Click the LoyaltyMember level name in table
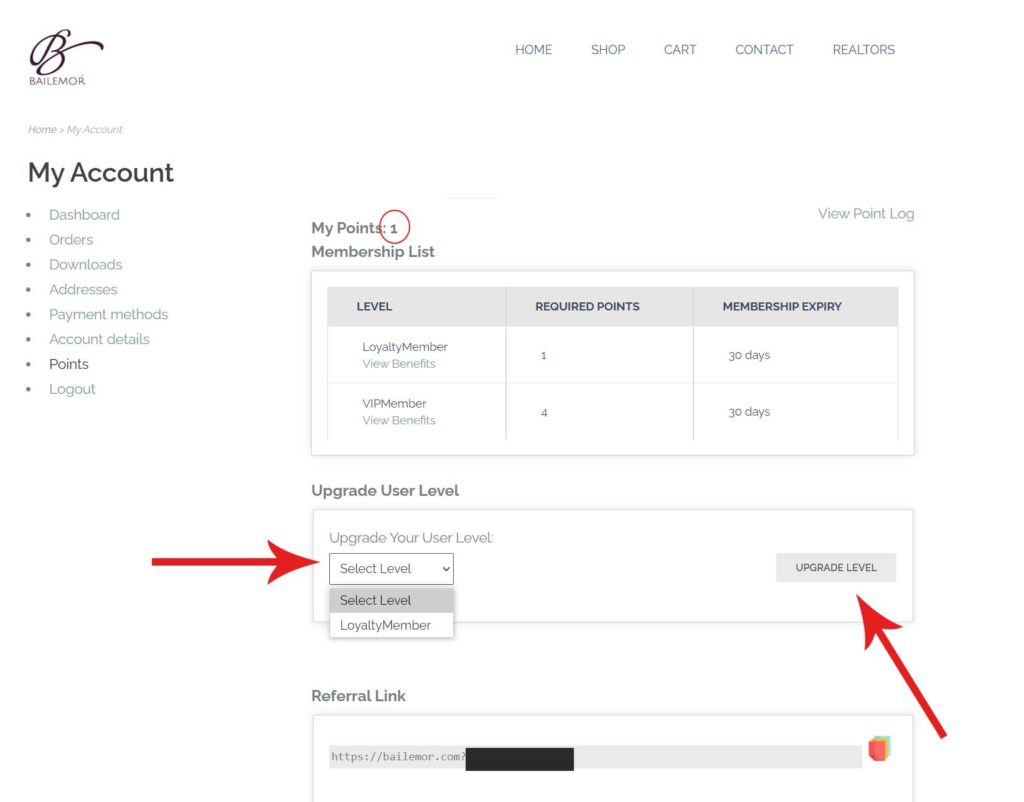 405,347
